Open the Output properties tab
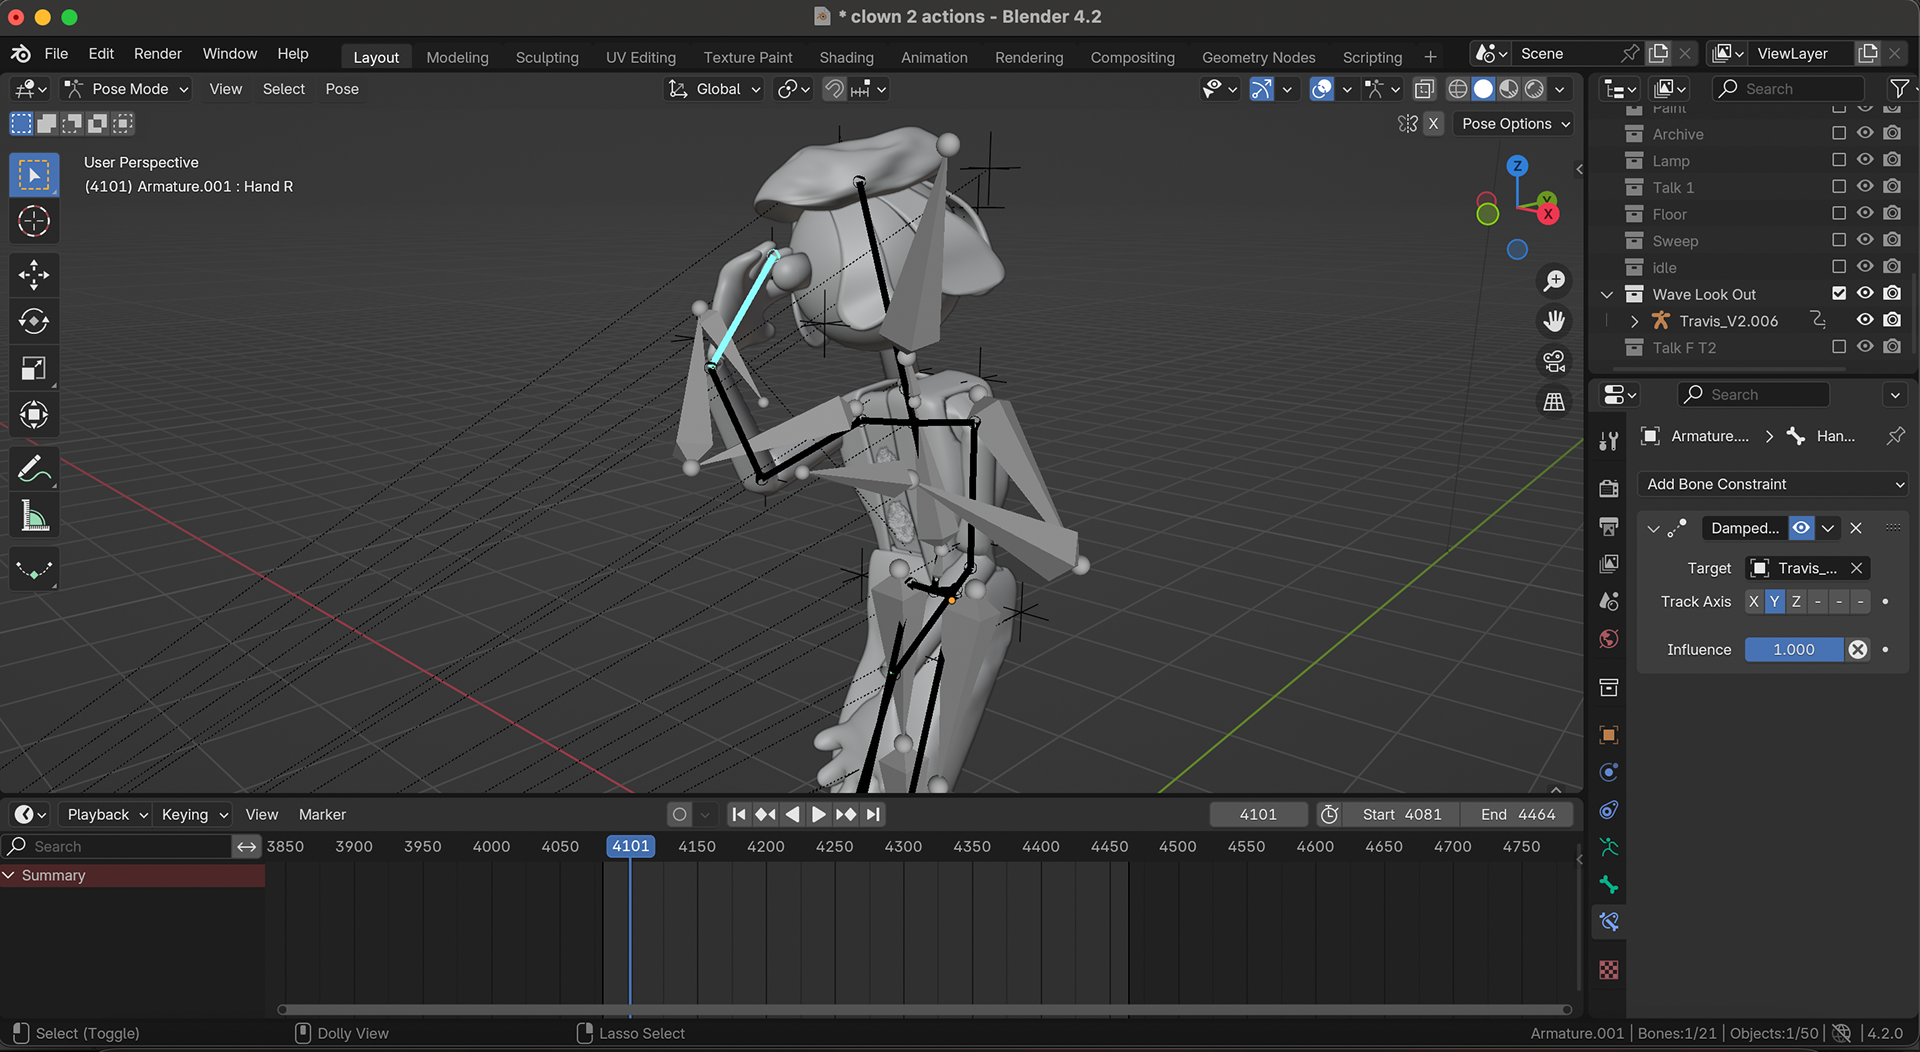The height and width of the screenshot is (1052, 1920). click(x=1608, y=526)
